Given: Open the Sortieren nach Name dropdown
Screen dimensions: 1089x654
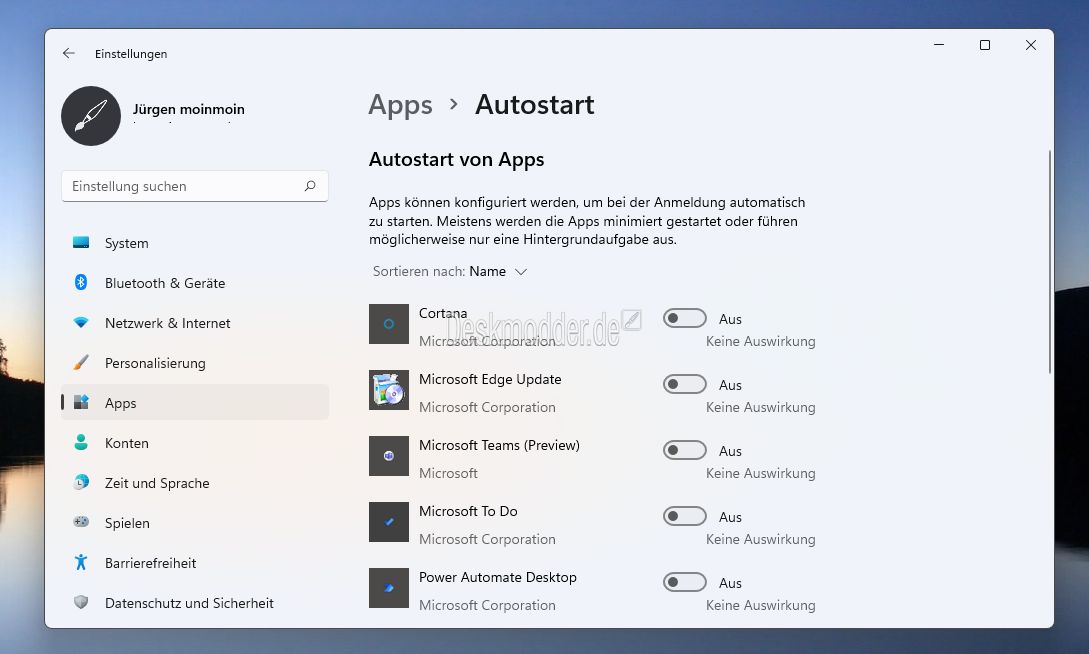Looking at the screenshot, I should coord(450,271).
